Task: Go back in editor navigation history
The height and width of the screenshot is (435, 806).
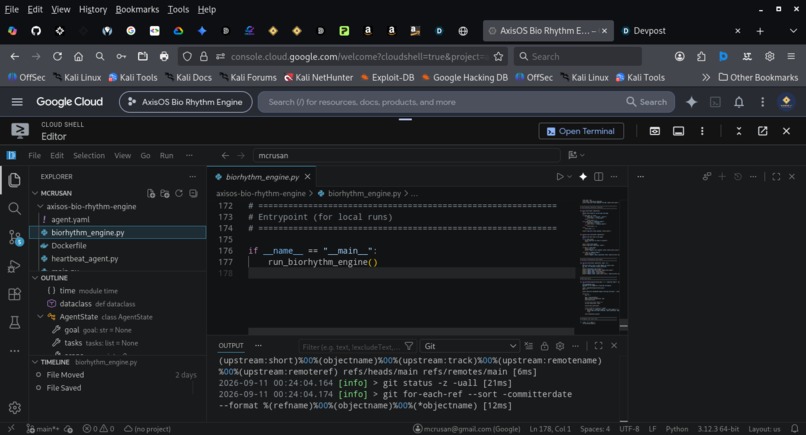Action: coord(225,155)
